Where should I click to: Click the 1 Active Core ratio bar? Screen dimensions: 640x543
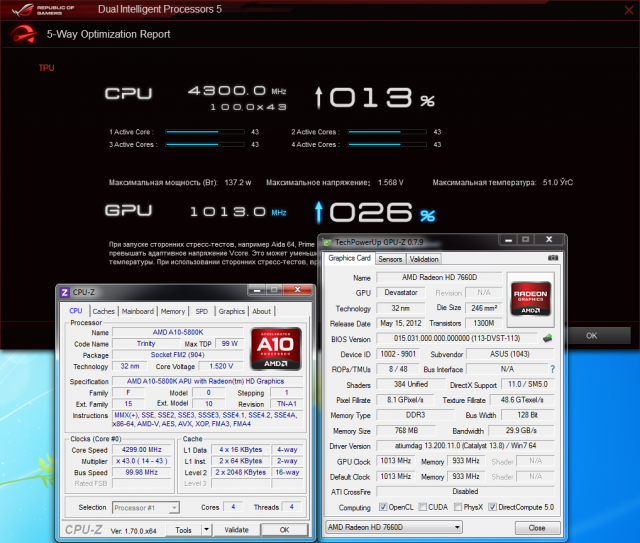205,132
